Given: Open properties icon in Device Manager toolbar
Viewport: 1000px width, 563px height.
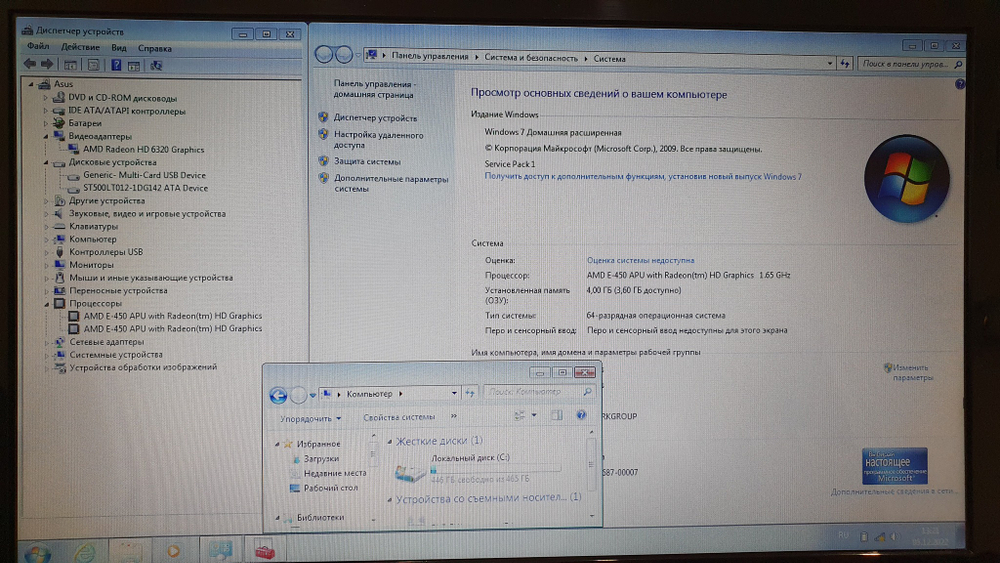Looking at the screenshot, I should pyautogui.click(x=94, y=65).
